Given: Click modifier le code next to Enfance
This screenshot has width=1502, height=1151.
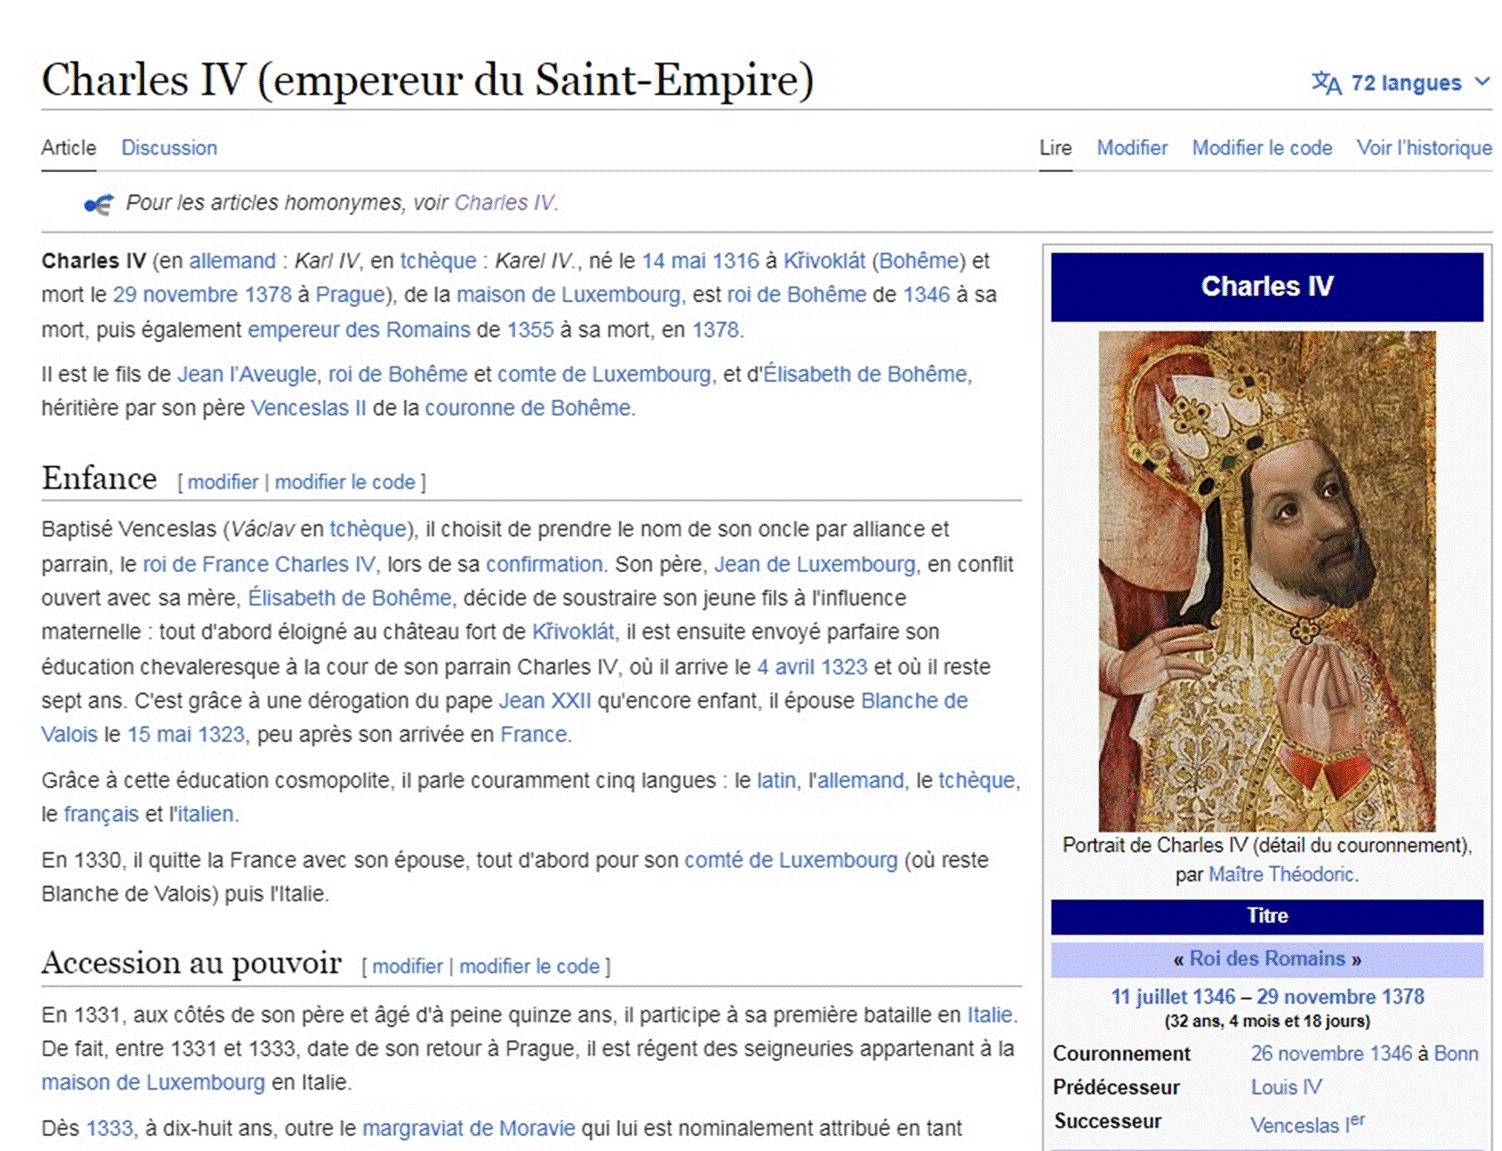Looking at the screenshot, I should tap(345, 482).
